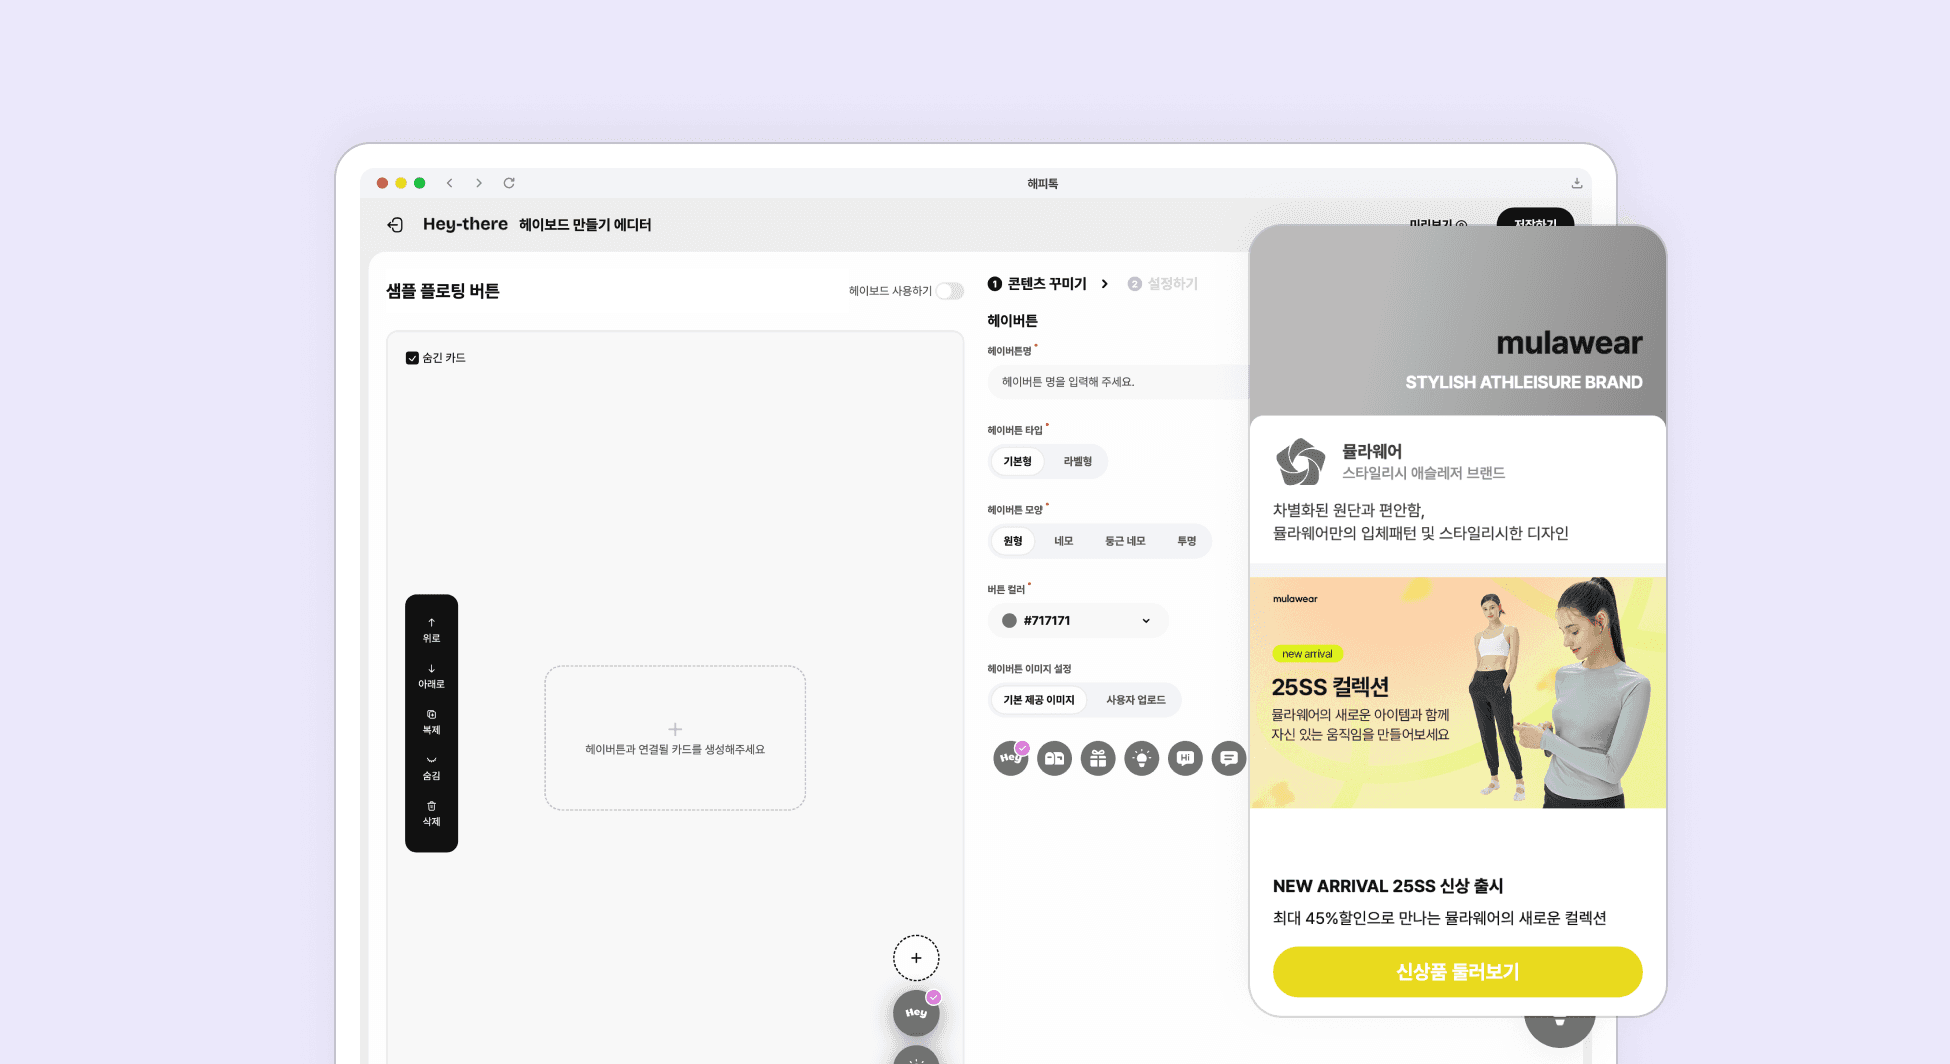Viewport: 1950px width, 1064px height.
Task: Select the Hi speech bubble preset image
Action: (x=1185, y=758)
